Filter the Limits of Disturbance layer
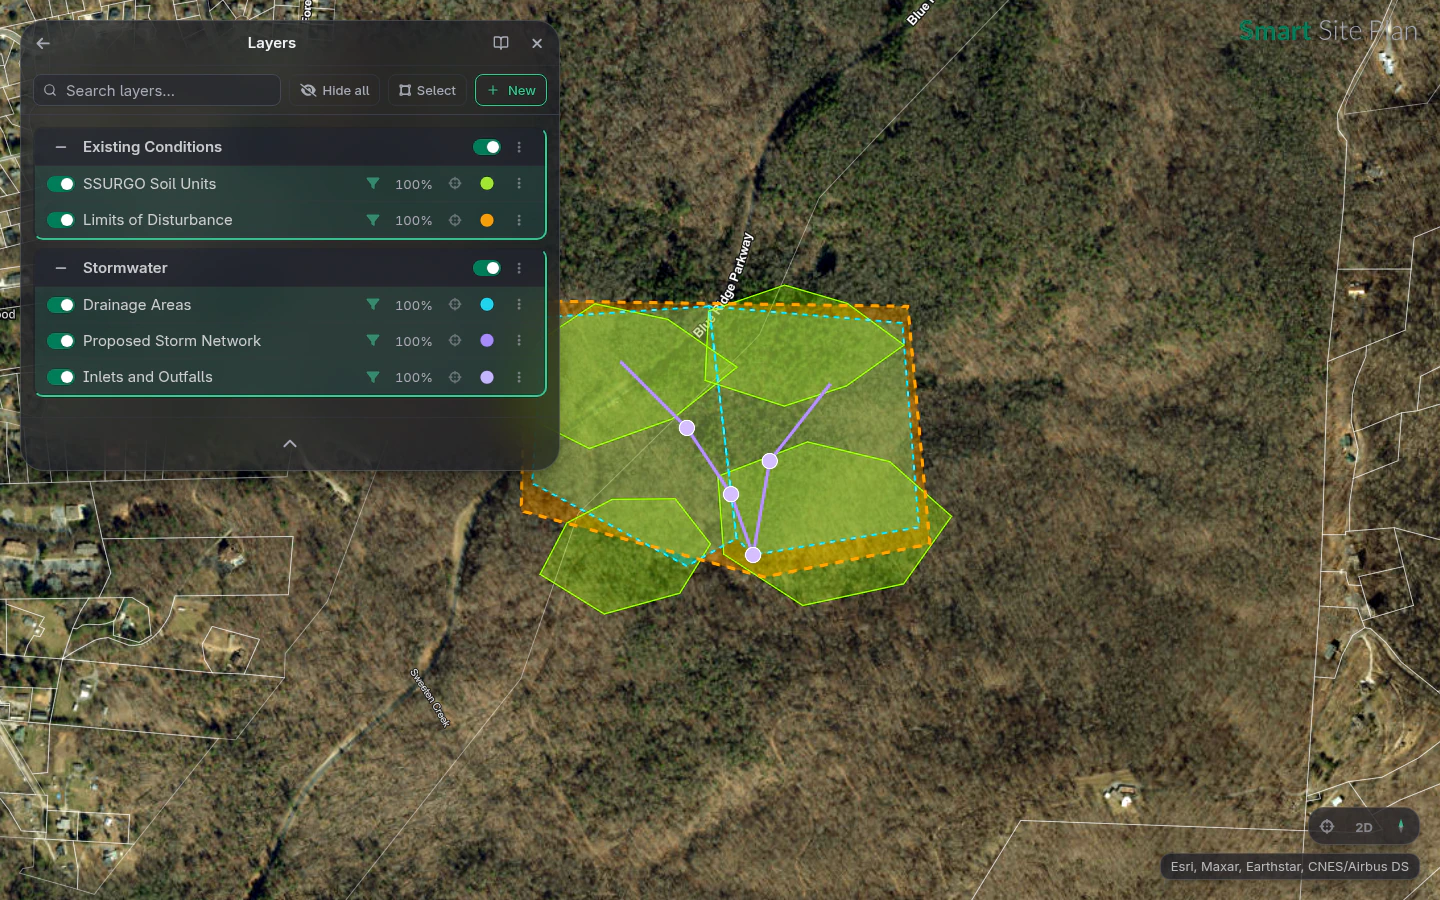The width and height of the screenshot is (1440, 900). point(373,220)
